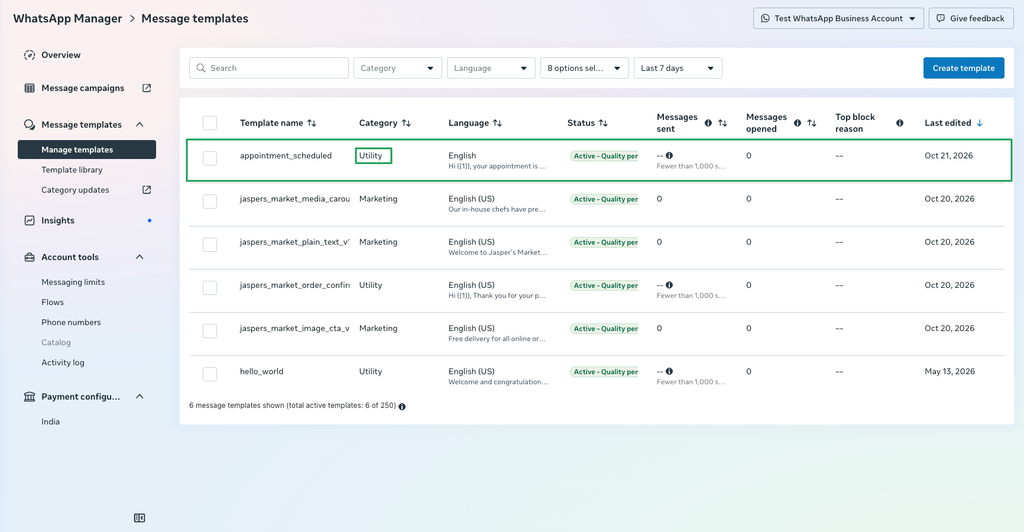Open Phone numbers page
This screenshot has width=1024, height=532.
click(x=71, y=322)
